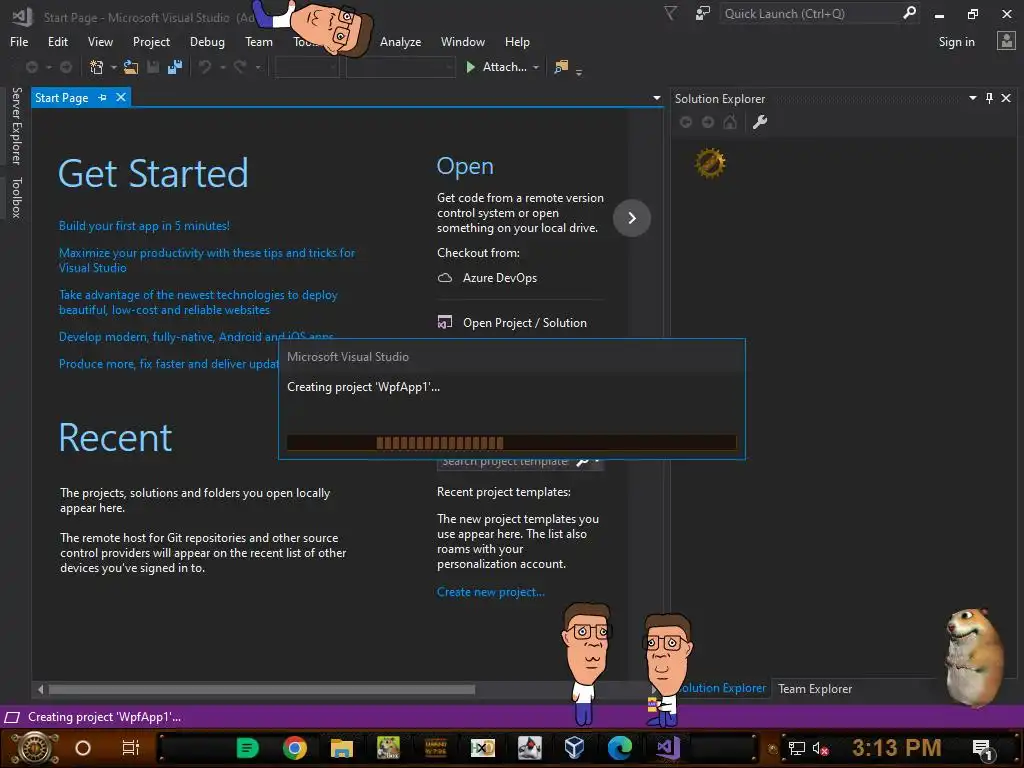Toggle the Solution Explorer auto-hide pin
Viewport: 1024px width, 768px height.
click(989, 98)
